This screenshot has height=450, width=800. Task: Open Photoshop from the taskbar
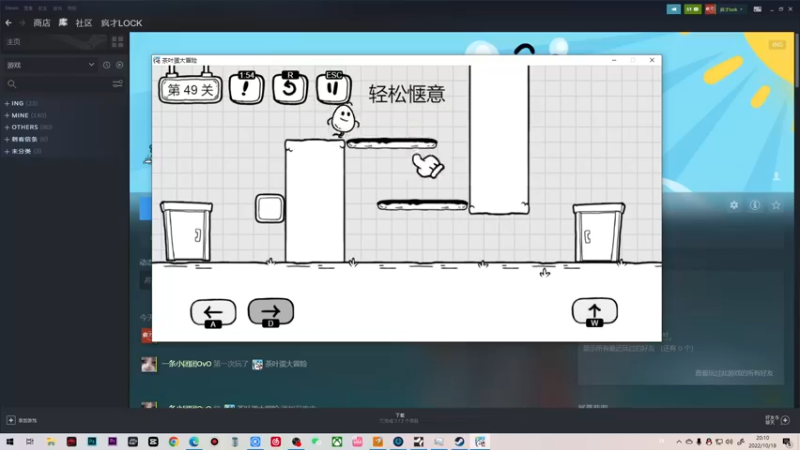pyautogui.click(x=92, y=442)
